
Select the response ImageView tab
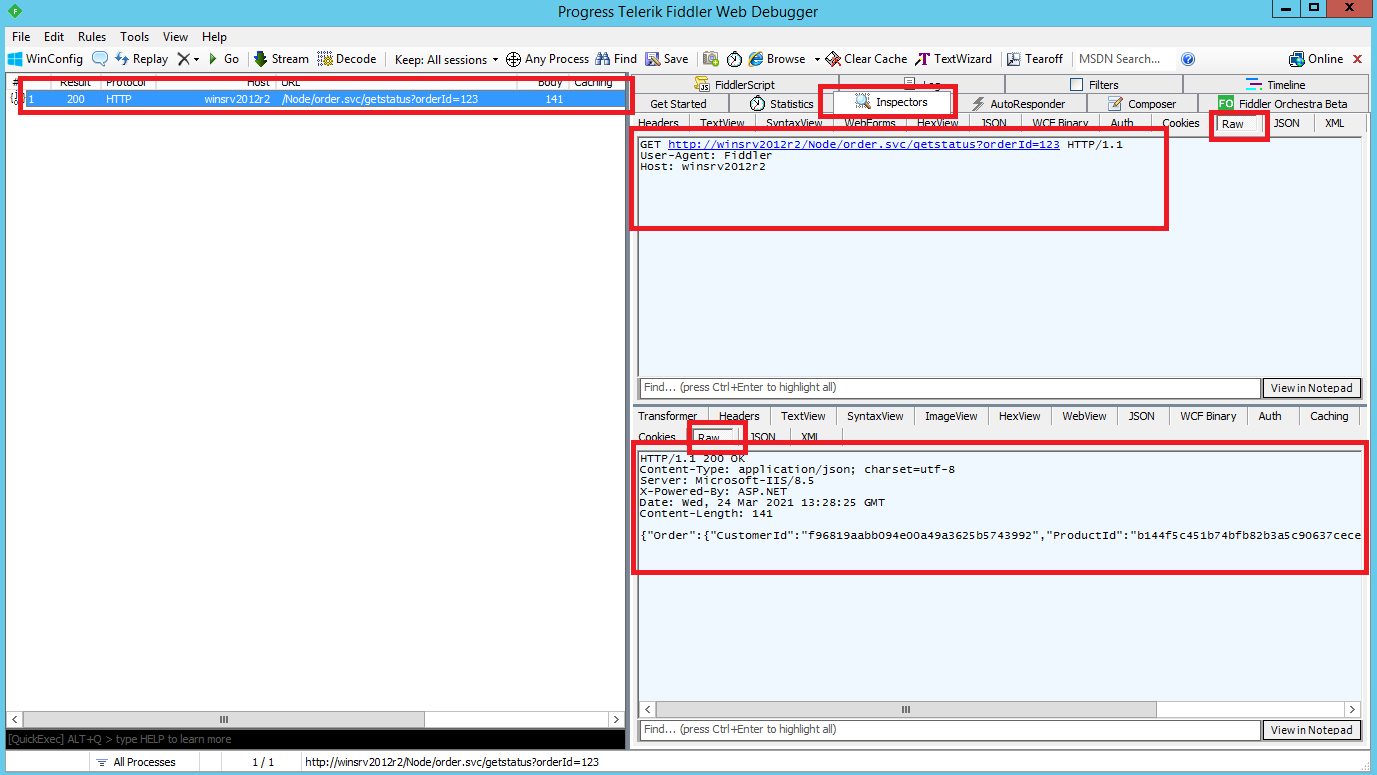click(x=951, y=416)
